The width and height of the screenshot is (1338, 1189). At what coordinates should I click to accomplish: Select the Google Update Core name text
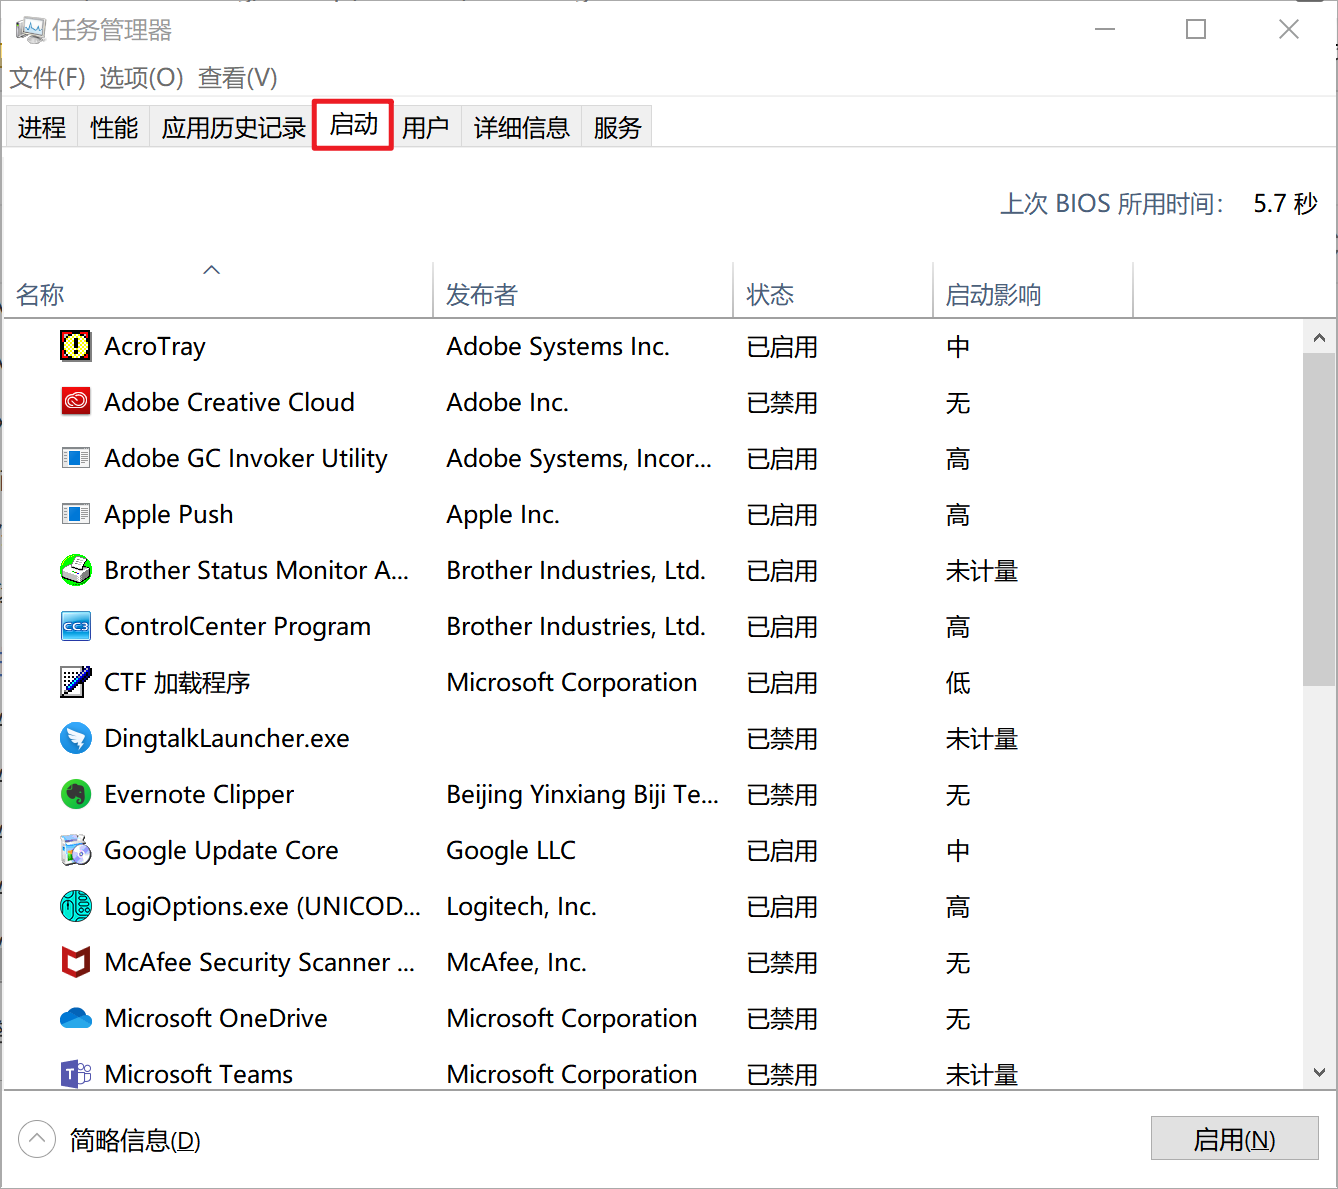[x=221, y=850]
